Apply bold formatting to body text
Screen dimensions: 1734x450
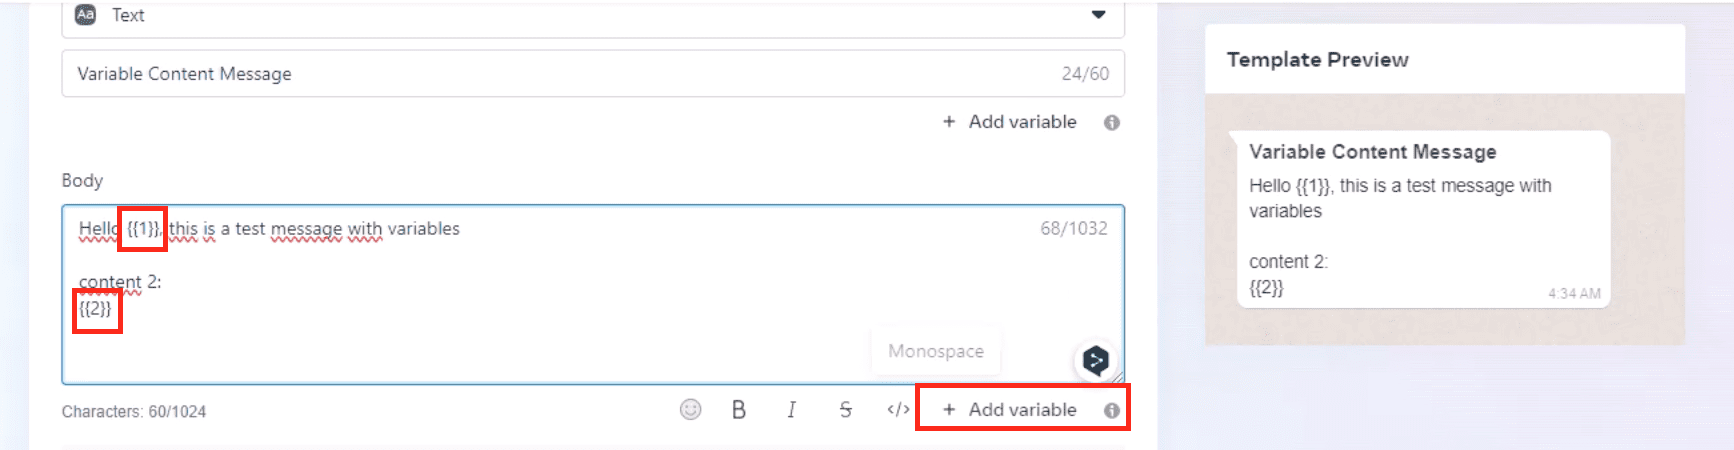point(739,410)
